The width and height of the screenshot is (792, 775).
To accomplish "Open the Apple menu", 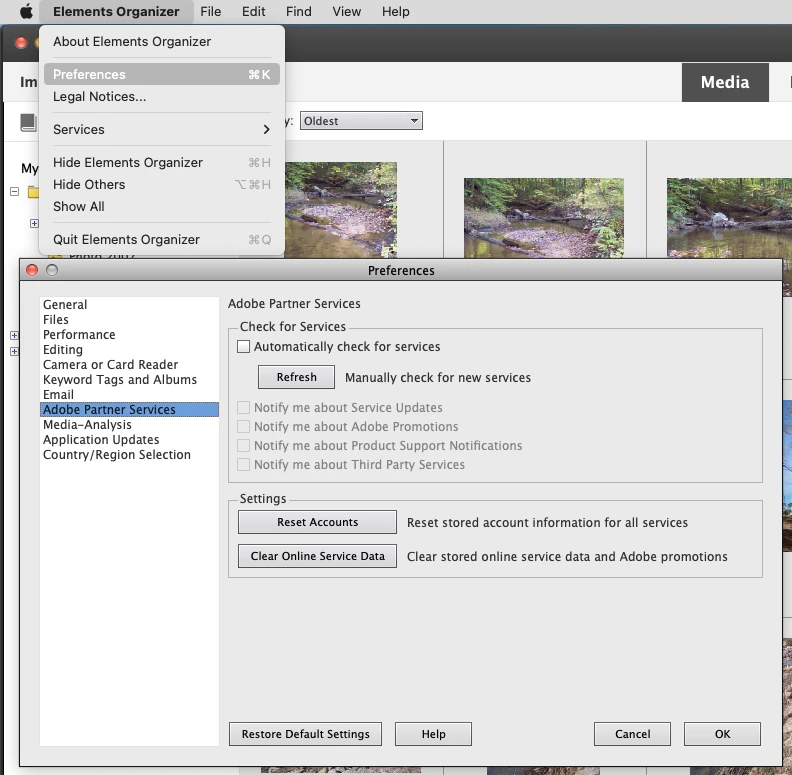I will (26, 11).
